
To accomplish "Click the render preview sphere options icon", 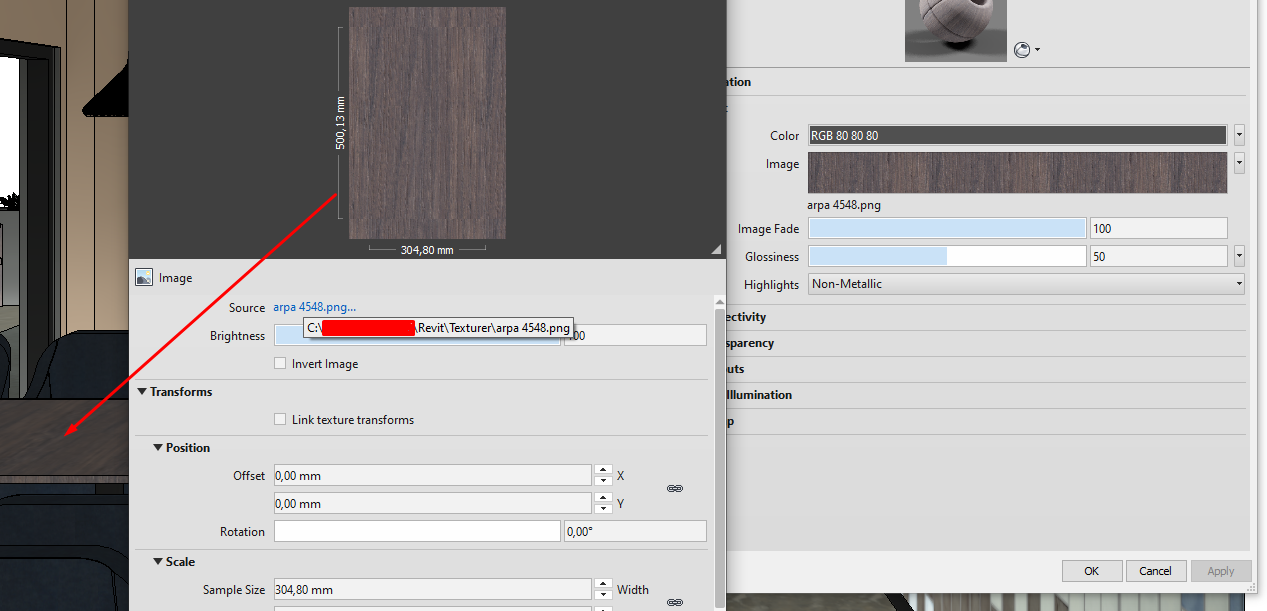I will coord(1021,49).
